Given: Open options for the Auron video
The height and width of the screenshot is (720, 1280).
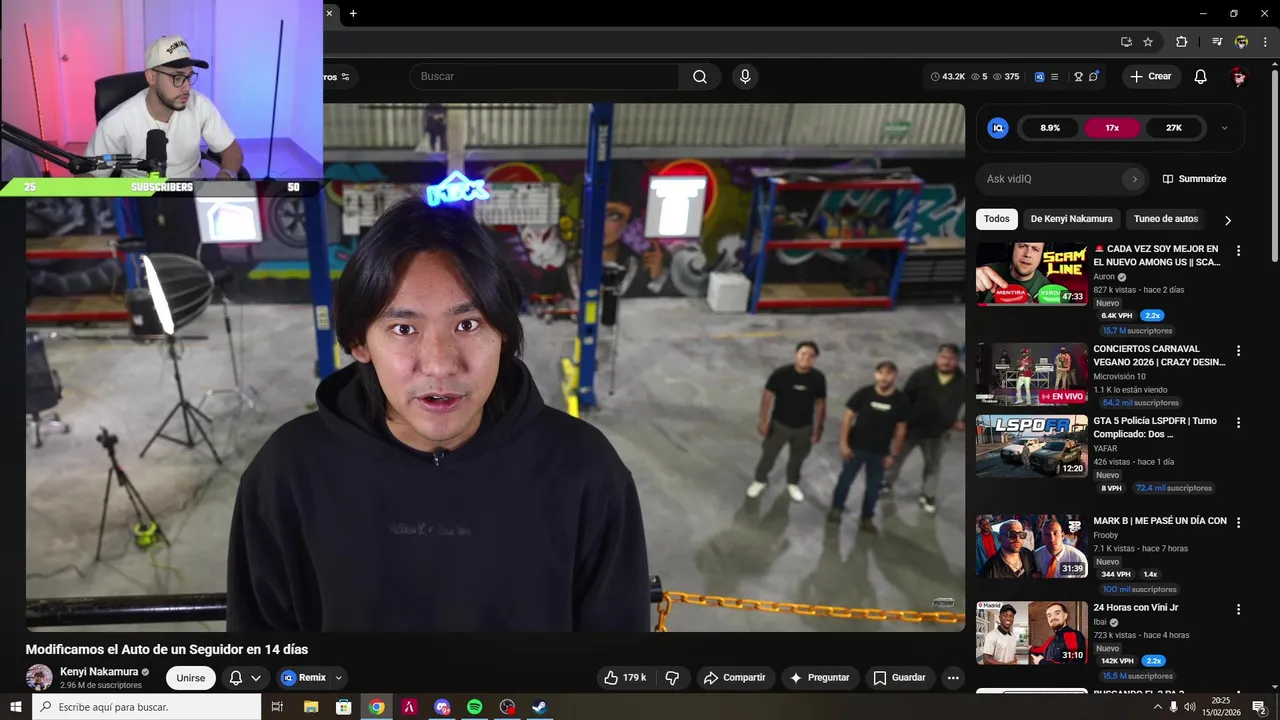Looking at the screenshot, I should click(1238, 251).
